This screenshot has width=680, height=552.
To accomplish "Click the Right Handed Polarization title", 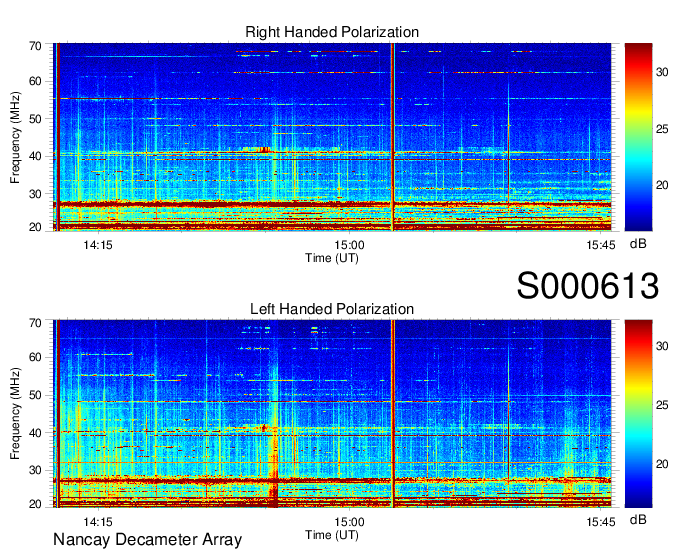I will click(332, 32).
